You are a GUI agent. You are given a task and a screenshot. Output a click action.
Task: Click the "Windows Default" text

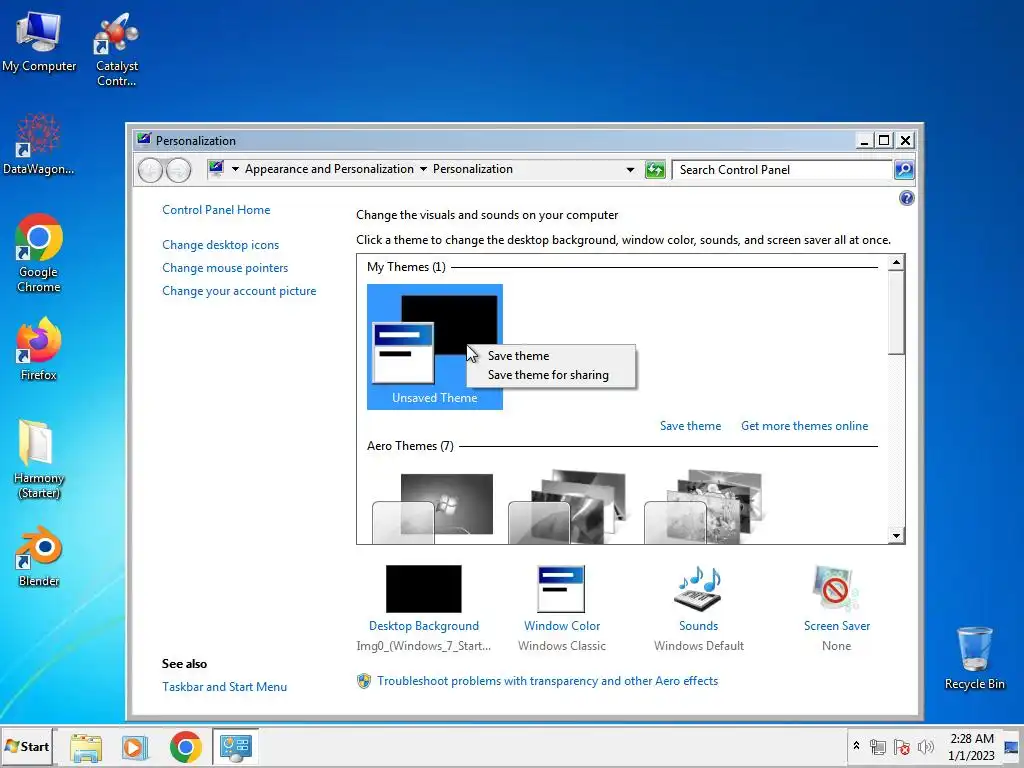click(699, 645)
